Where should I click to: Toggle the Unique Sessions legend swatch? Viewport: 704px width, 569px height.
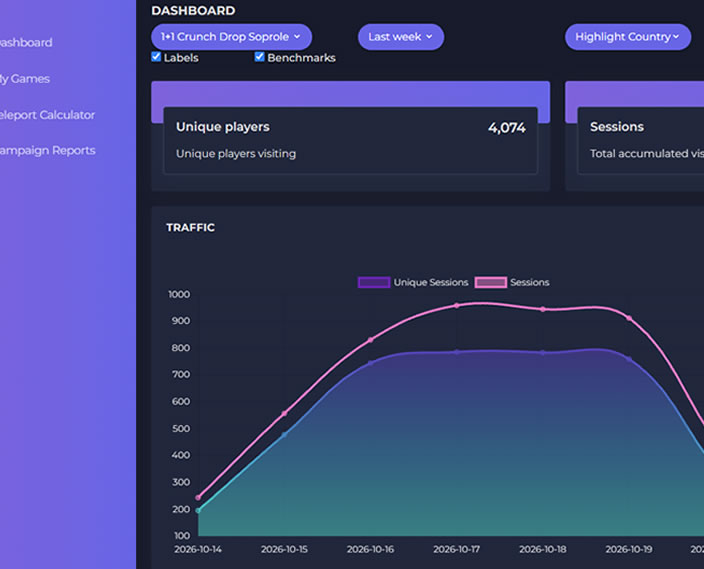click(x=374, y=282)
